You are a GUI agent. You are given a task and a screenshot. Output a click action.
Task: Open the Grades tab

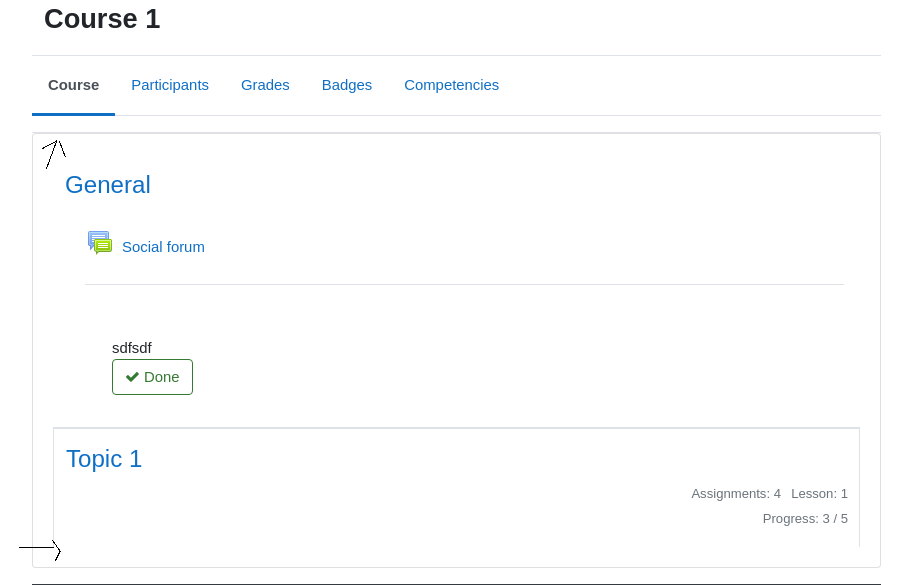pos(265,85)
